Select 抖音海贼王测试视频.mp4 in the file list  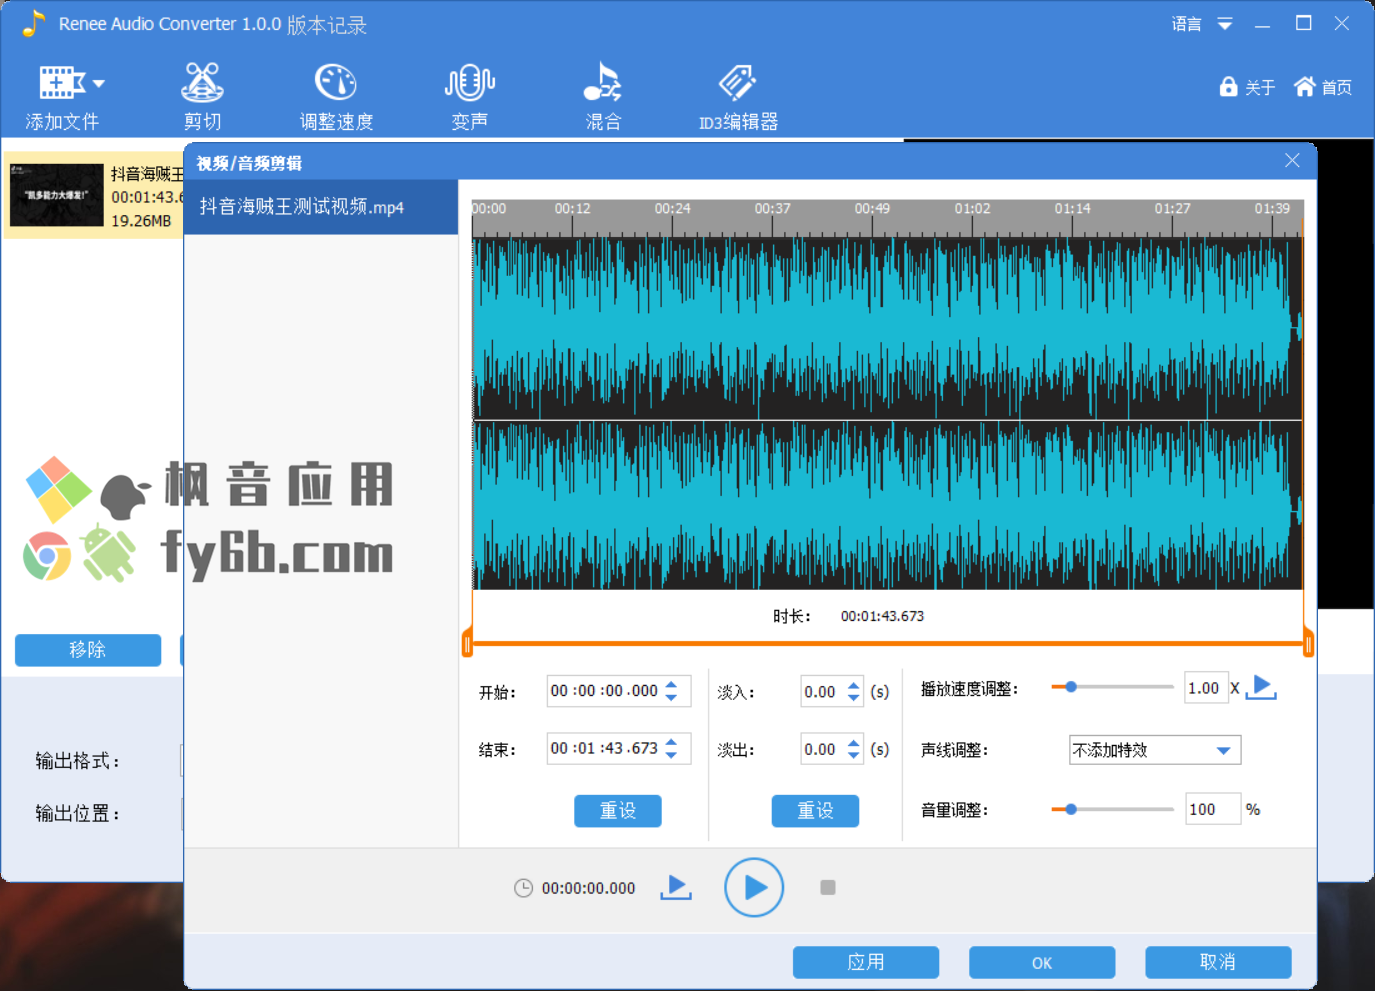click(321, 207)
